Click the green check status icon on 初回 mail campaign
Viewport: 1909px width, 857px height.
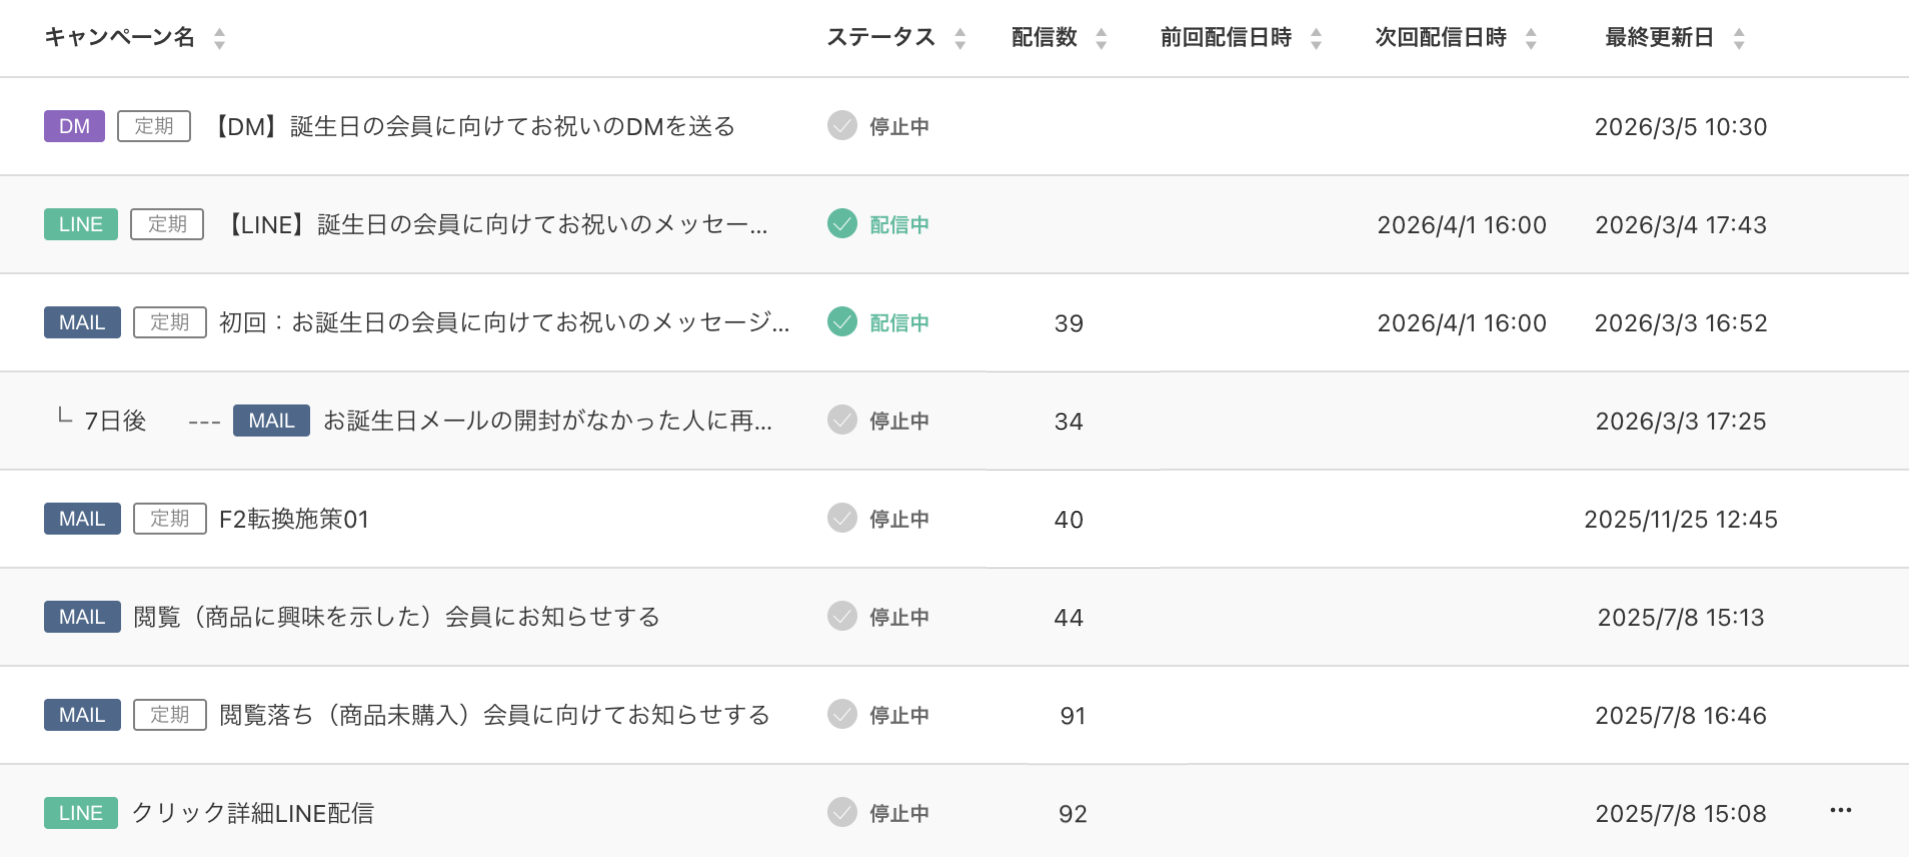pyautogui.click(x=841, y=323)
